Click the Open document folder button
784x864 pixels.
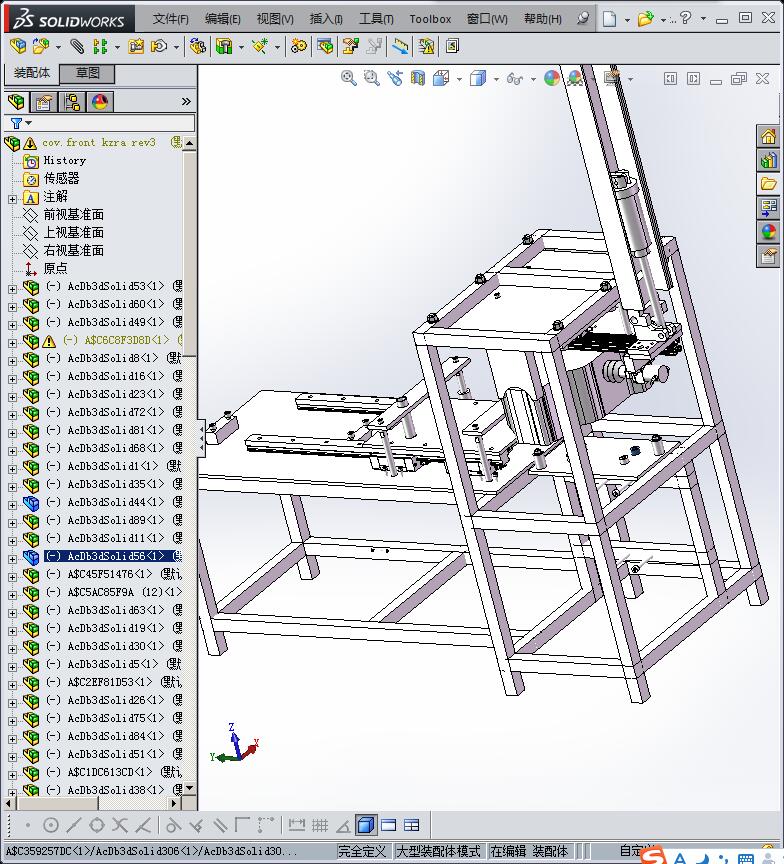(645, 19)
